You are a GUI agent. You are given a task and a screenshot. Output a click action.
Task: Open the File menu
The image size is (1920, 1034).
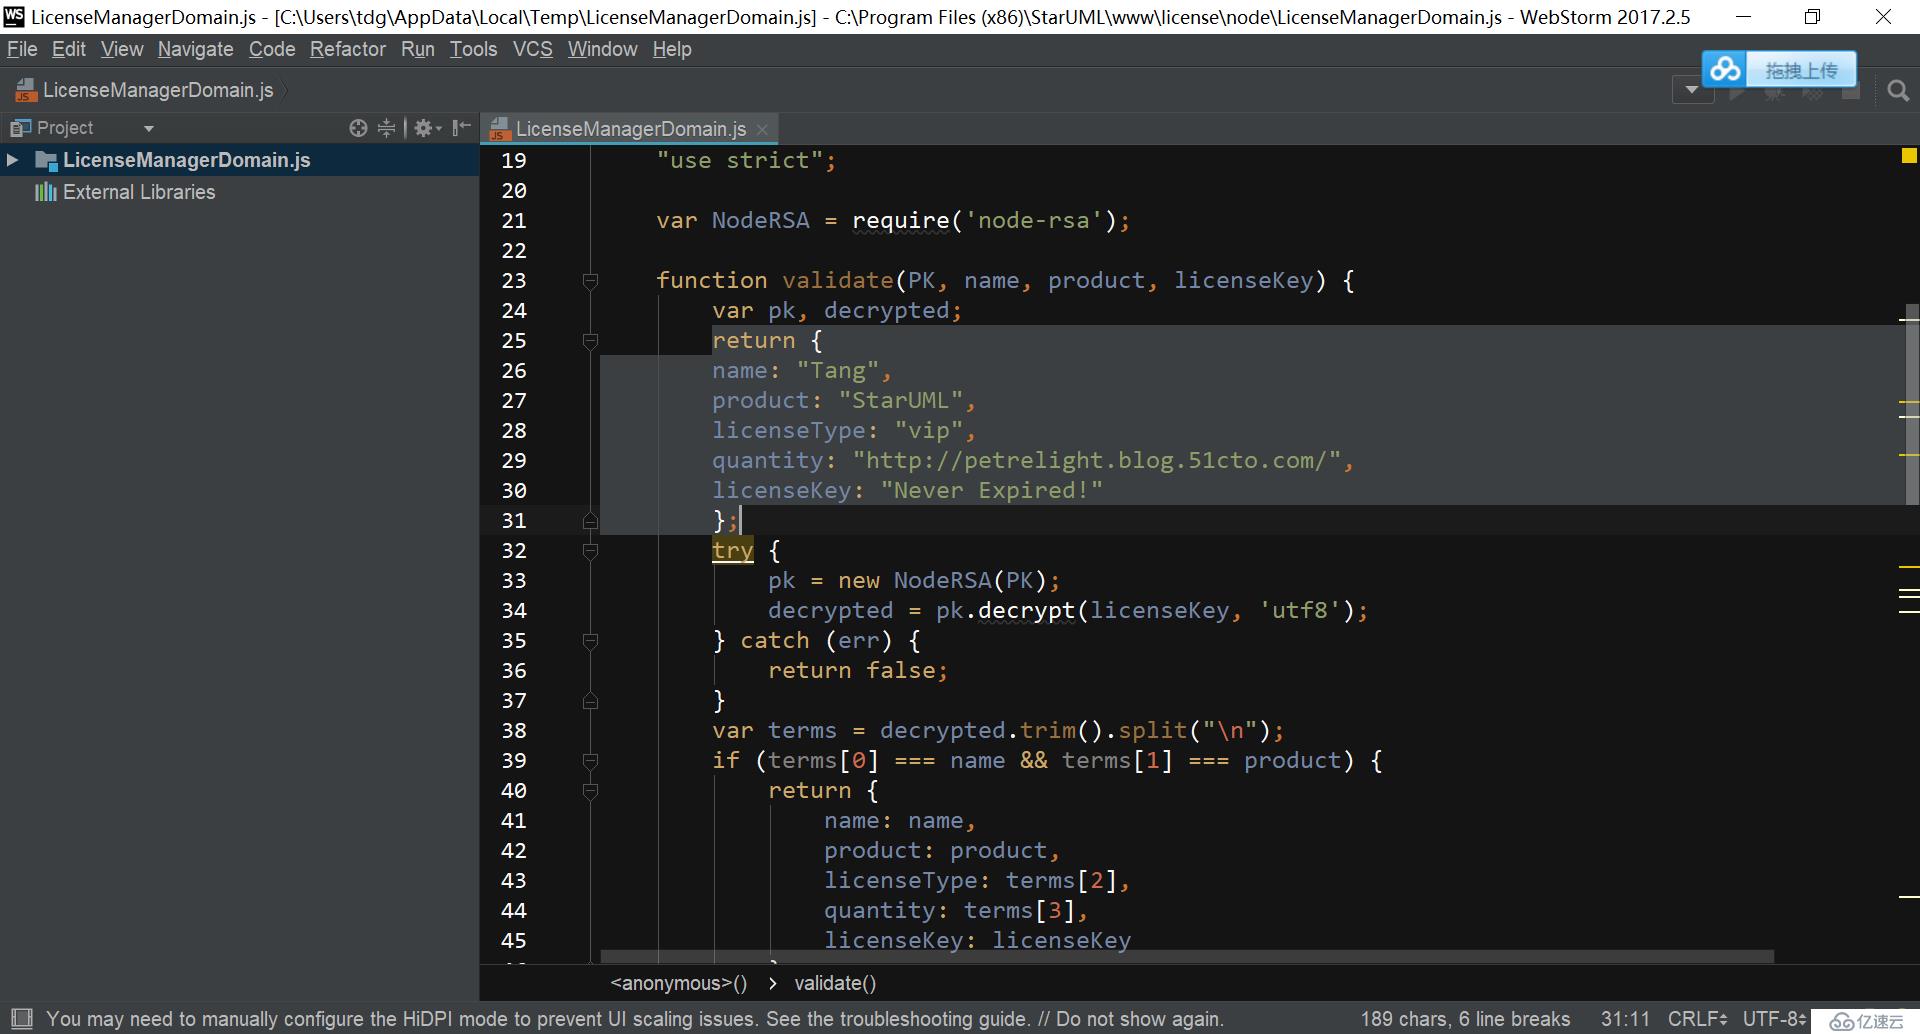(x=22, y=49)
